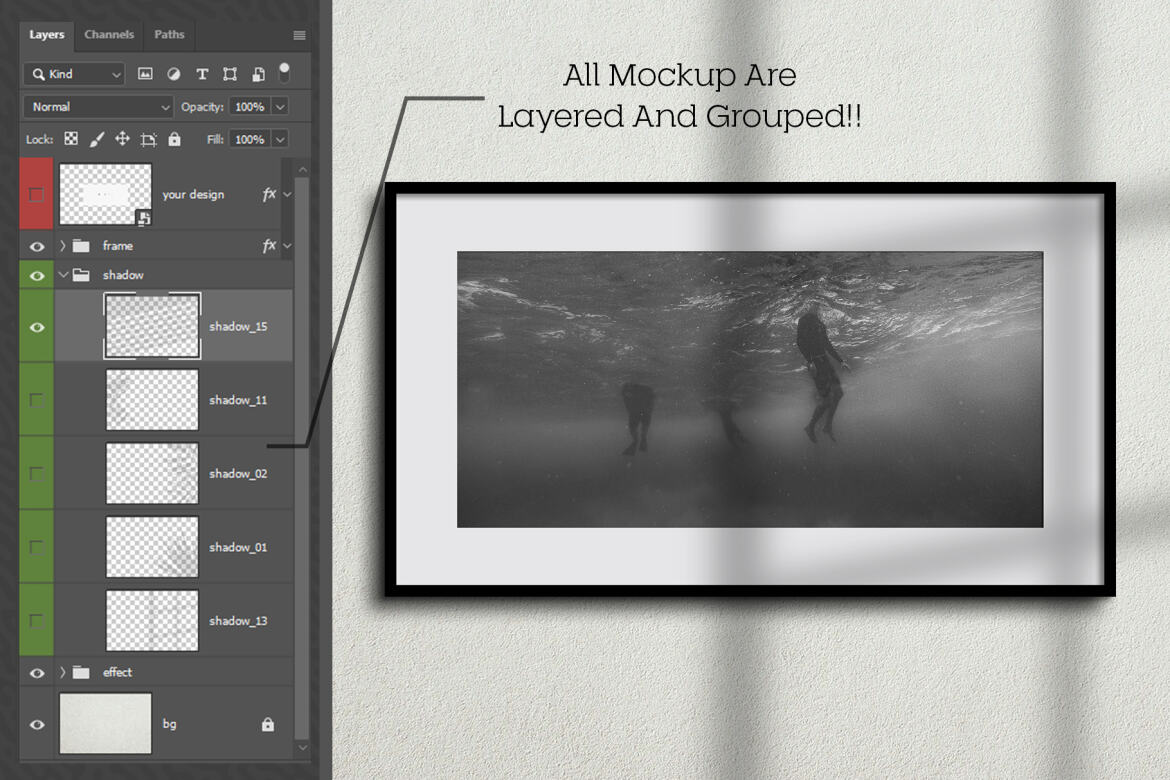Switch to the Channels tab

(108, 35)
